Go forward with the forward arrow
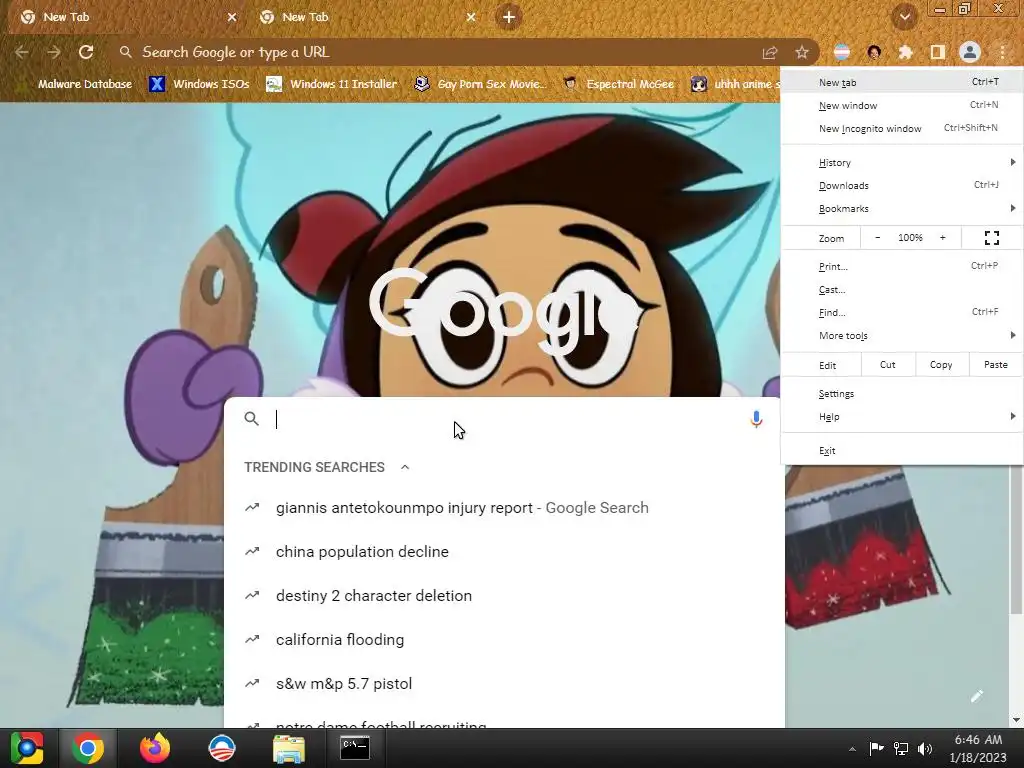This screenshot has width=1024, height=768. click(54, 52)
